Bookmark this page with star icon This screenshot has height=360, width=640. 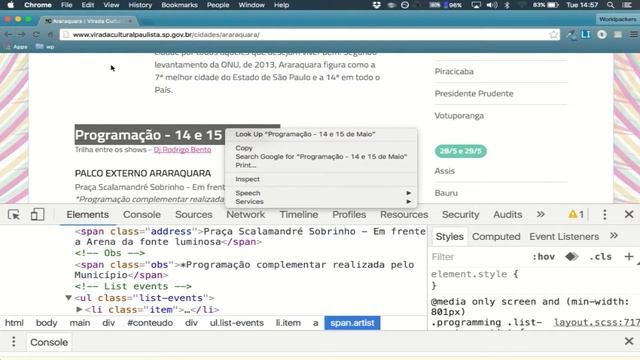click(x=553, y=35)
